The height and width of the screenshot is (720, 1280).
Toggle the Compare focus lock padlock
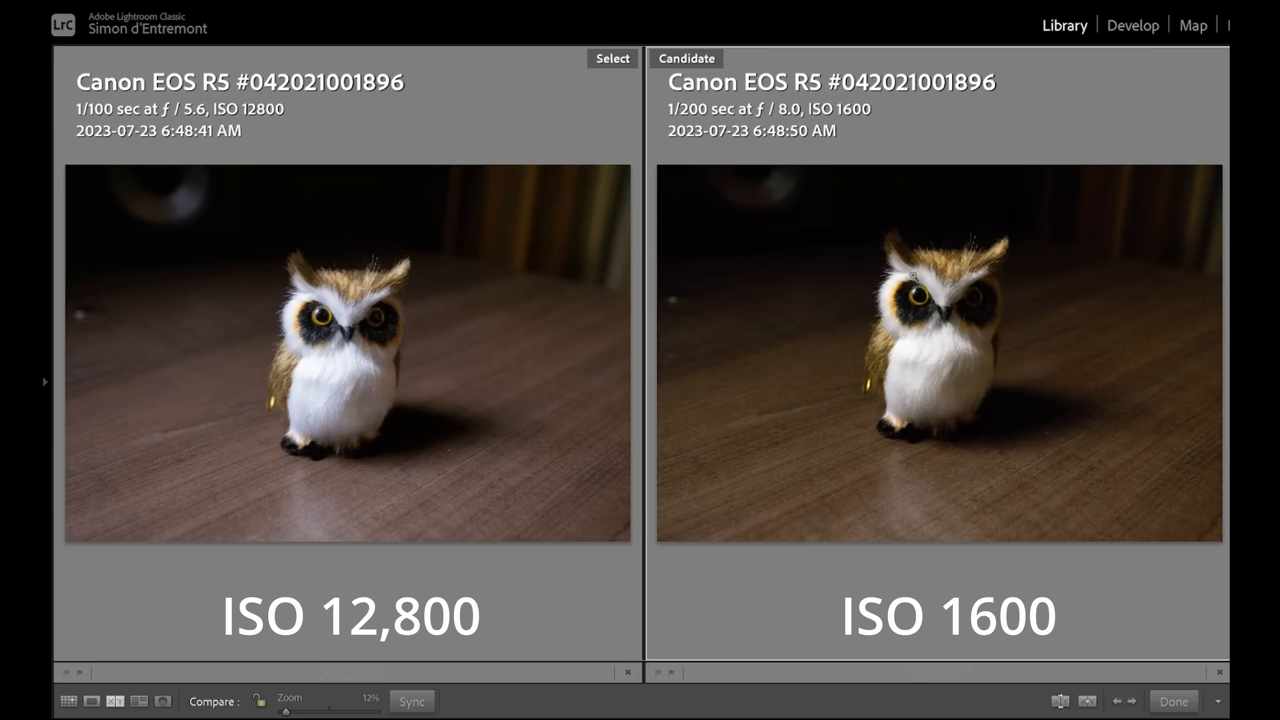(259, 701)
